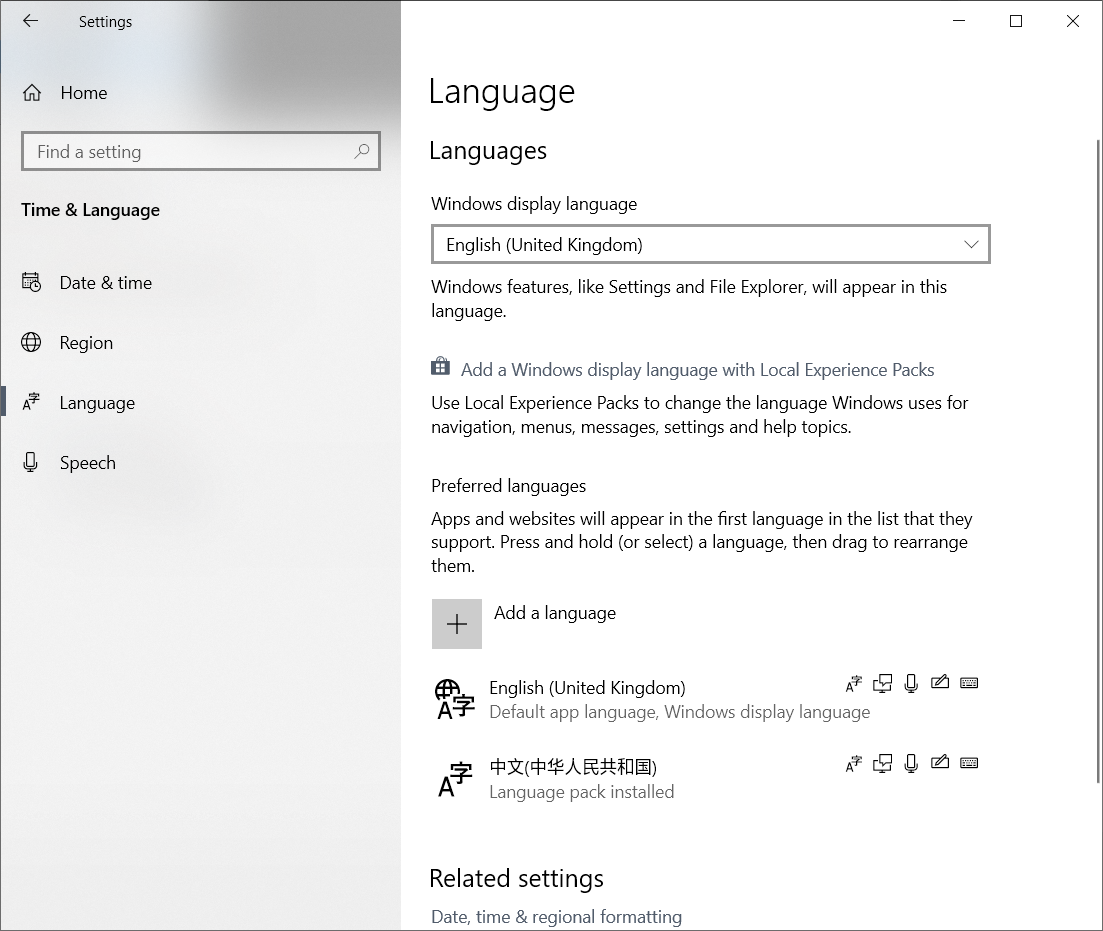This screenshot has height=931, width=1103.
Task: Click the keyboard icon for English (United Kingdom)
Action: 969,683
